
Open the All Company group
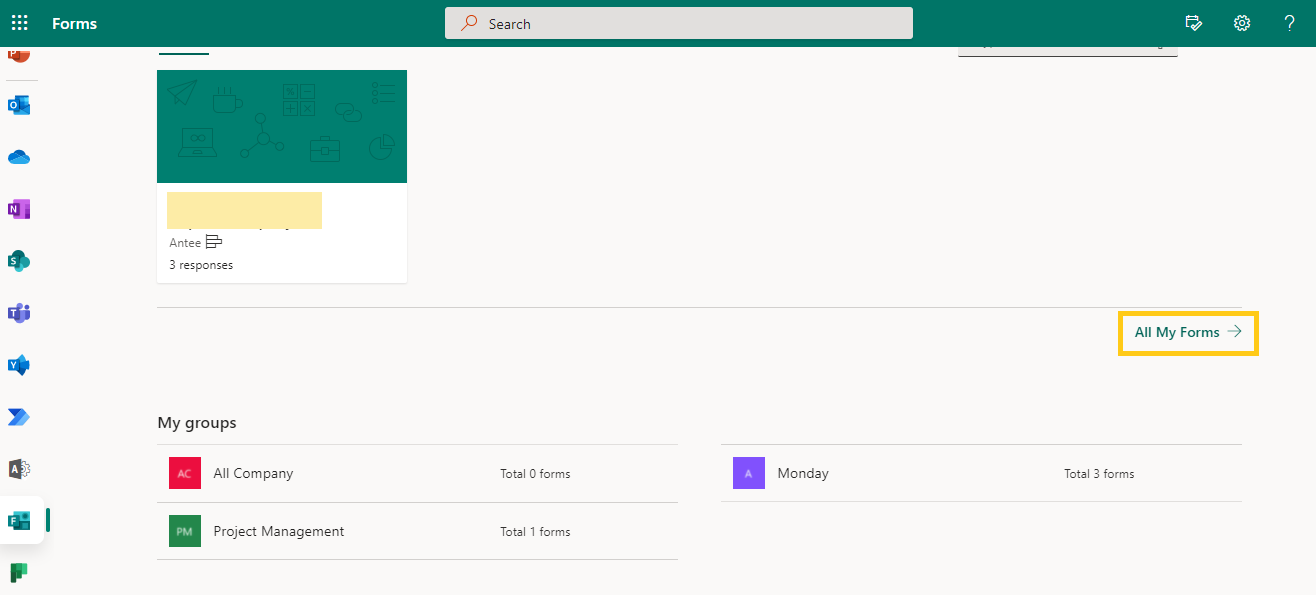(253, 473)
